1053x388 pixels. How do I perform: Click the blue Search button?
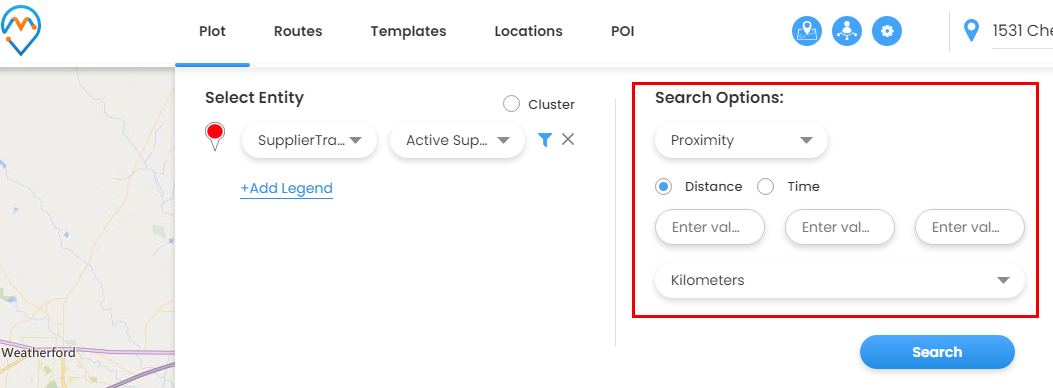point(937,352)
